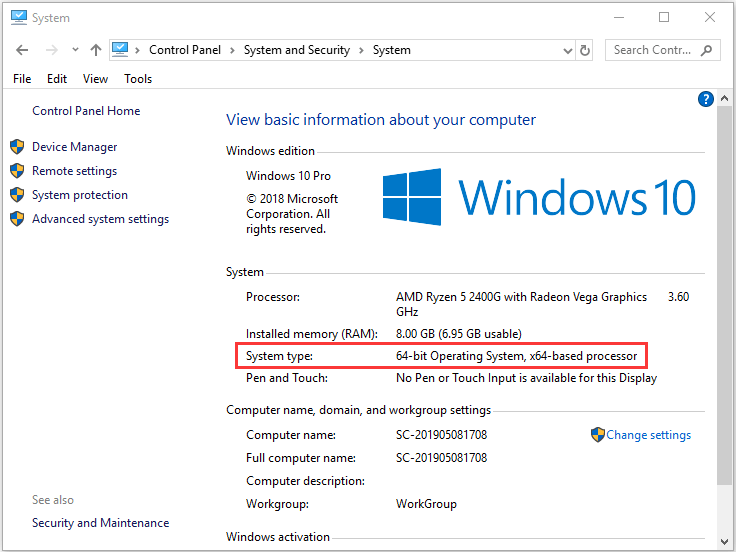Click System breadcrumb in address bar
736x552 pixels.
(x=391, y=50)
